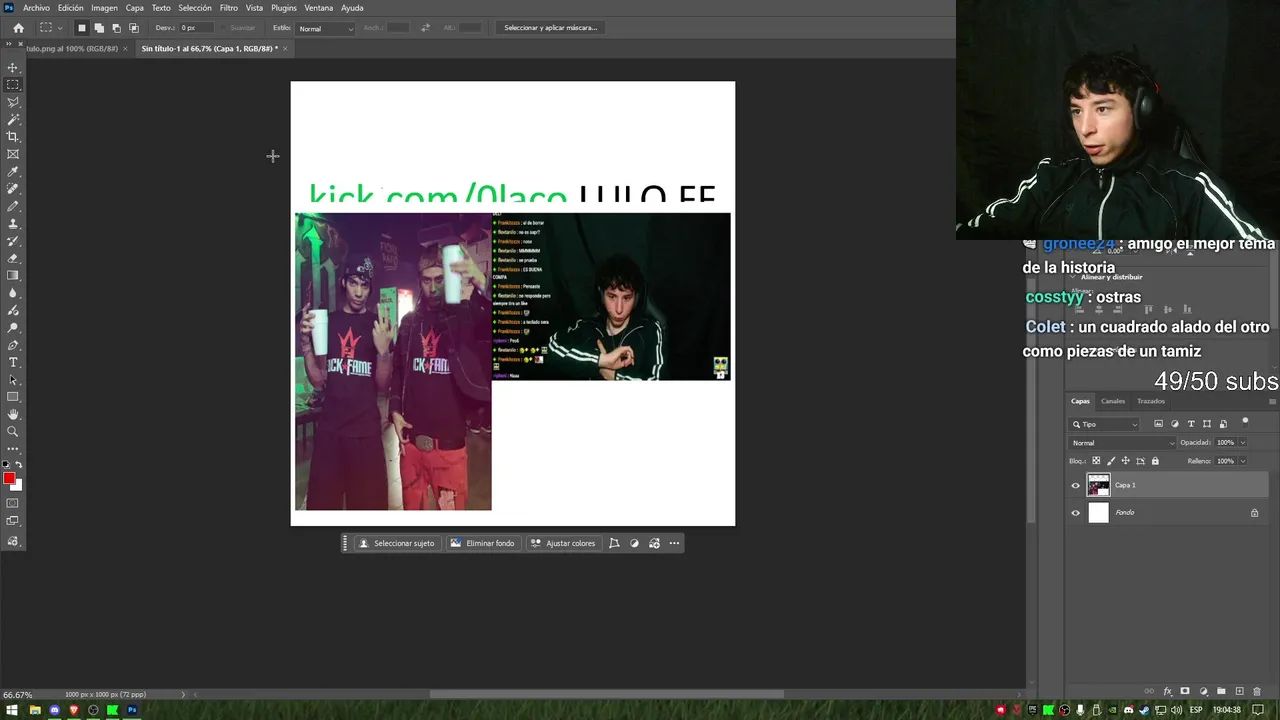Click Seleccionar y aplicar máscara button
The width and height of the screenshot is (1280, 720).
(x=551, y=28)
